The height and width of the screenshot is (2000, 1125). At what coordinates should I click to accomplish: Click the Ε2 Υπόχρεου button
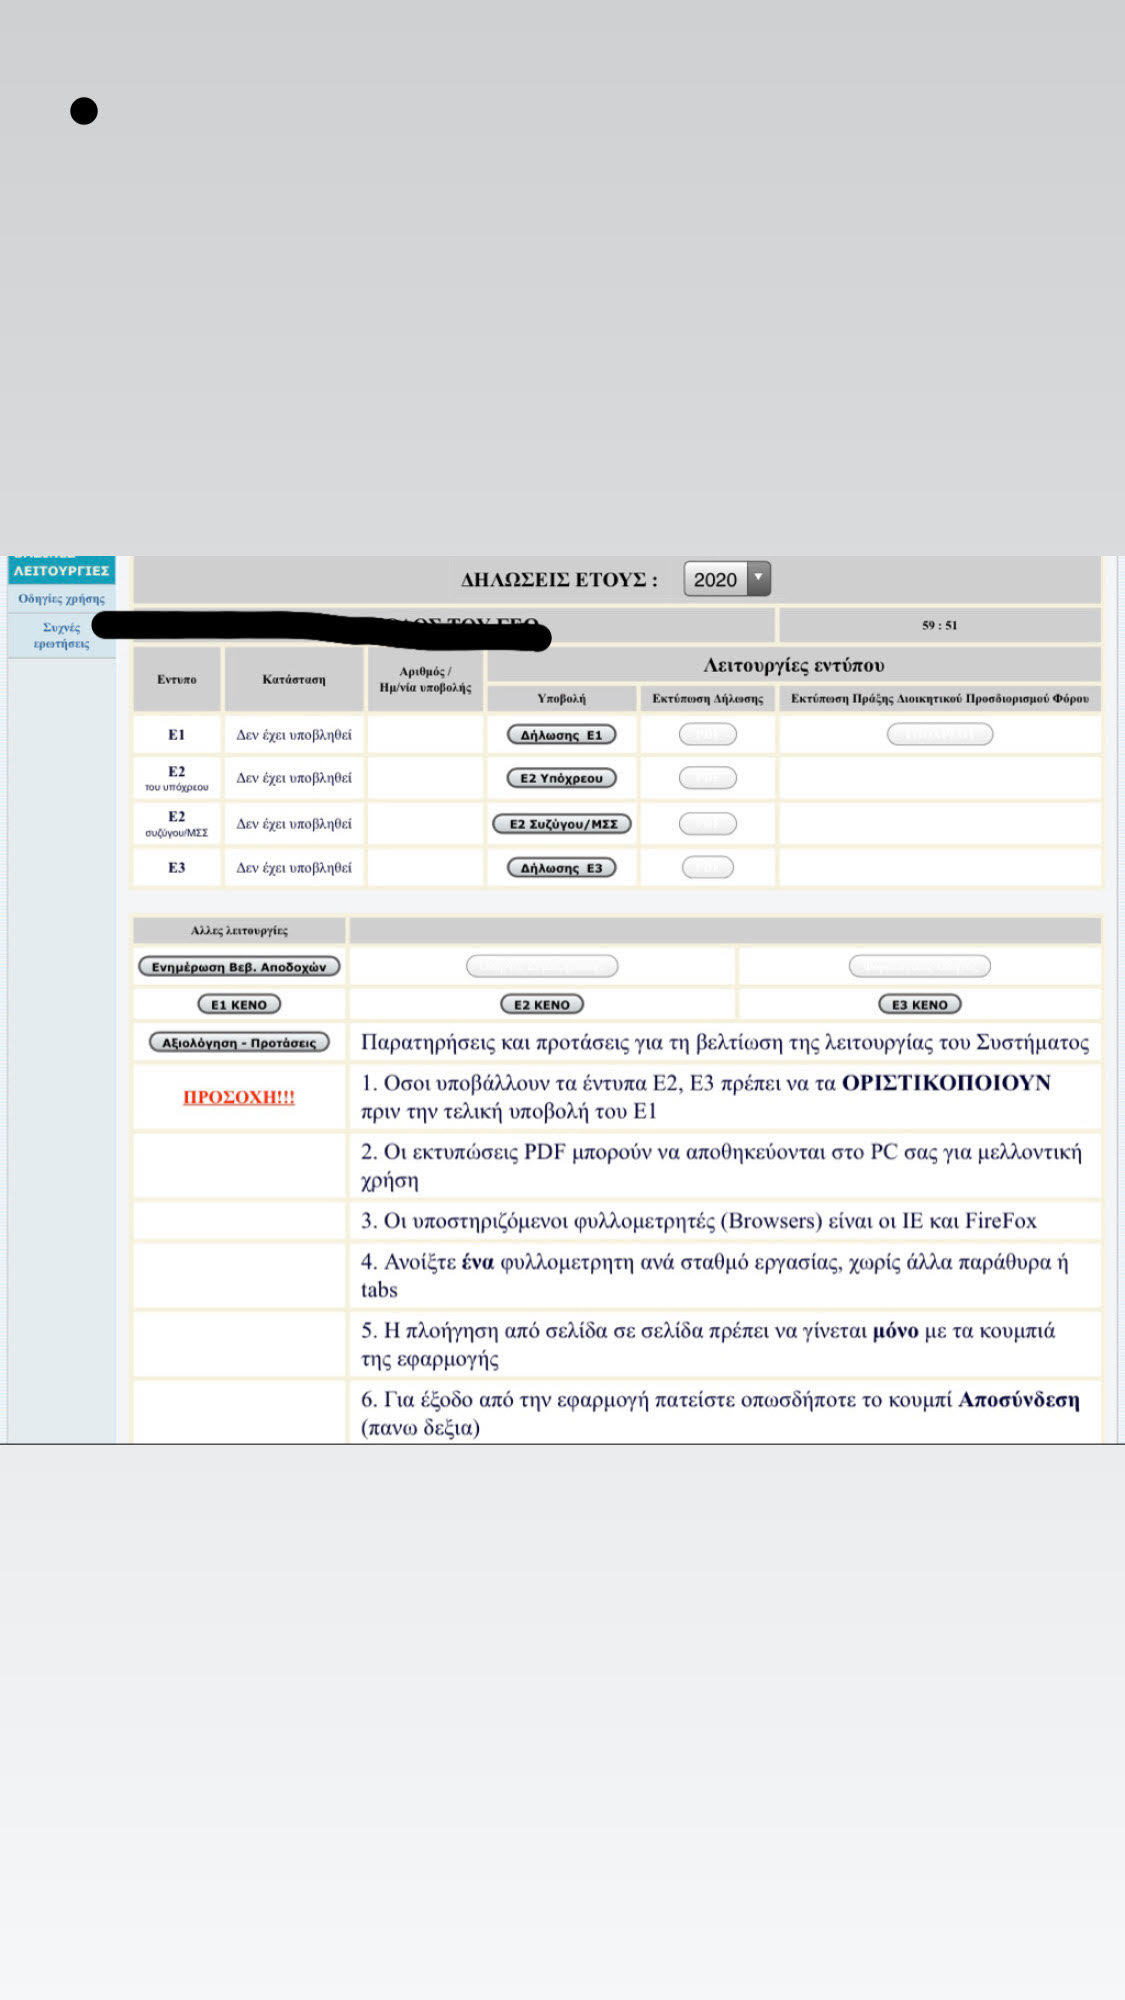pyautogui.click(x=561, y=778)
